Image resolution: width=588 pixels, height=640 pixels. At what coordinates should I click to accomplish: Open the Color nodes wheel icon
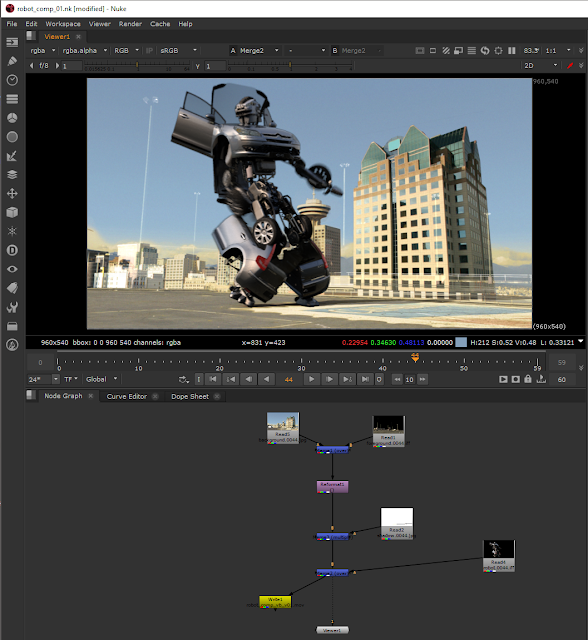click(12, 118)
